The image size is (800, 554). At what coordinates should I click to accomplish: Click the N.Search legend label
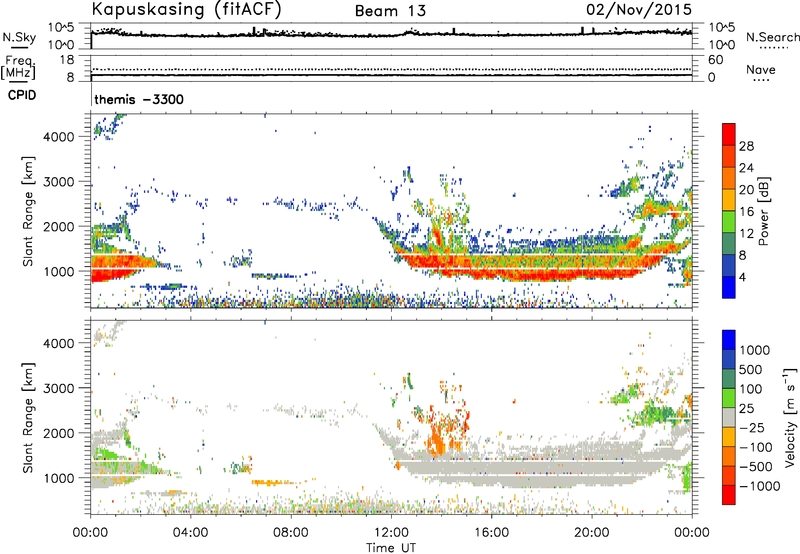772,37
